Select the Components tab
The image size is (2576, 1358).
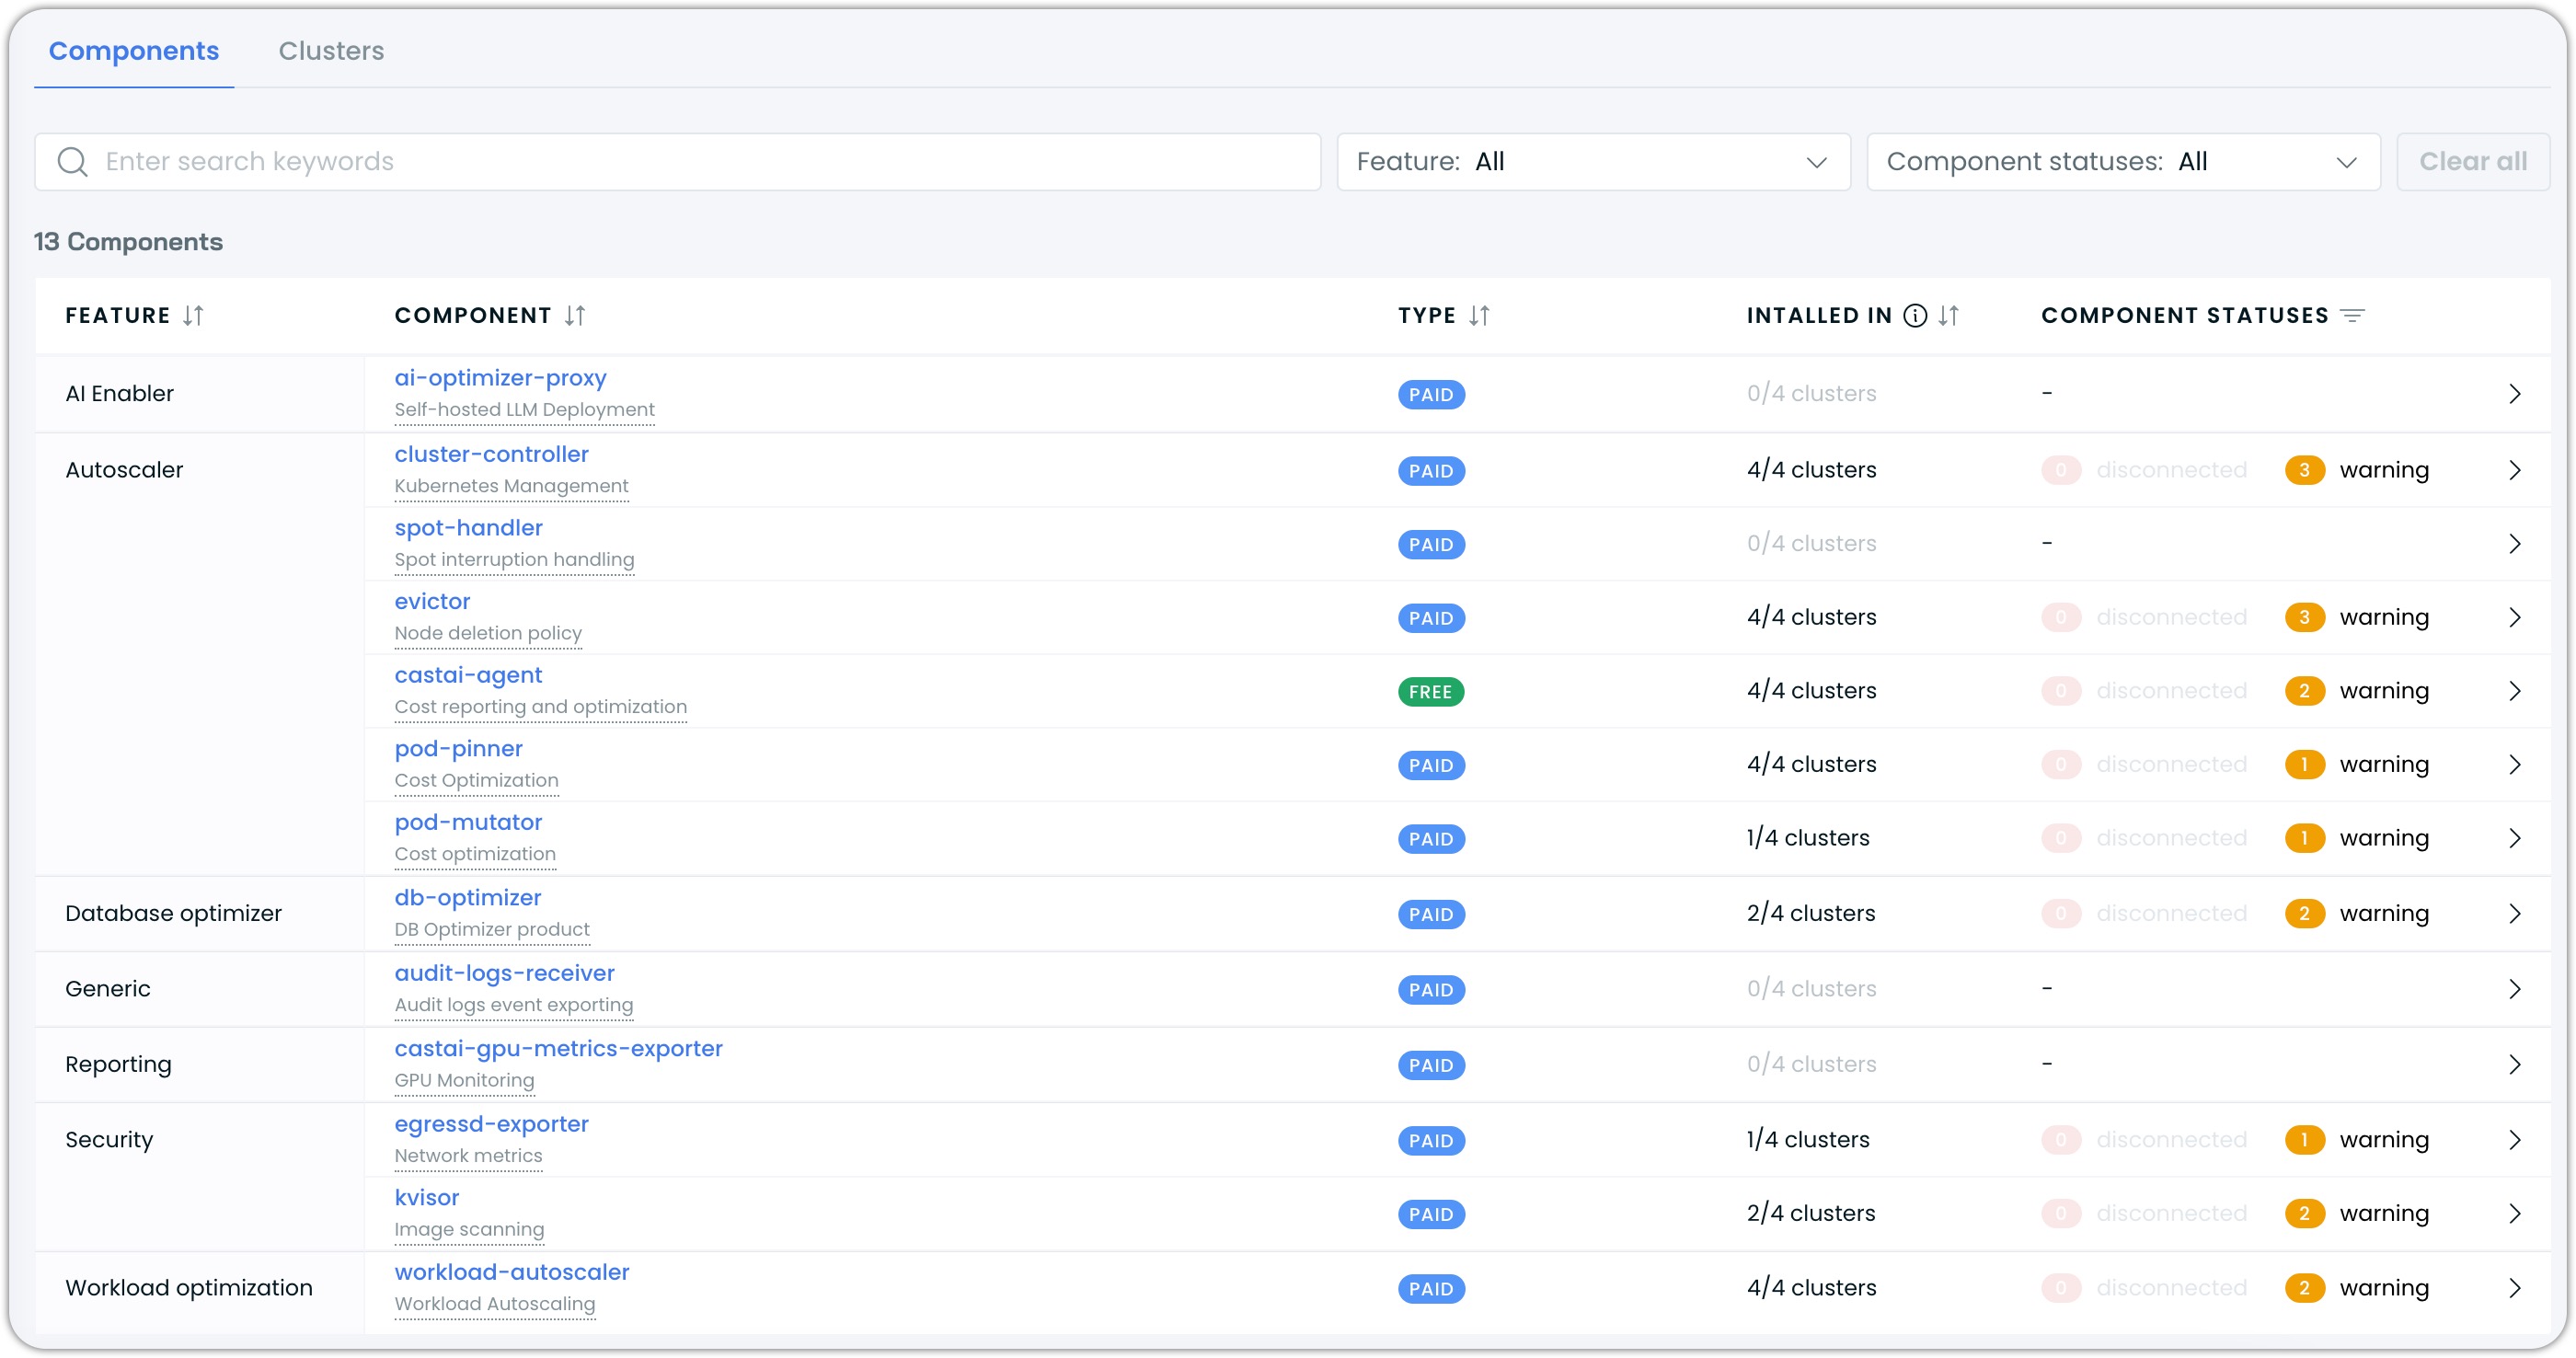(x=134, y=51)
